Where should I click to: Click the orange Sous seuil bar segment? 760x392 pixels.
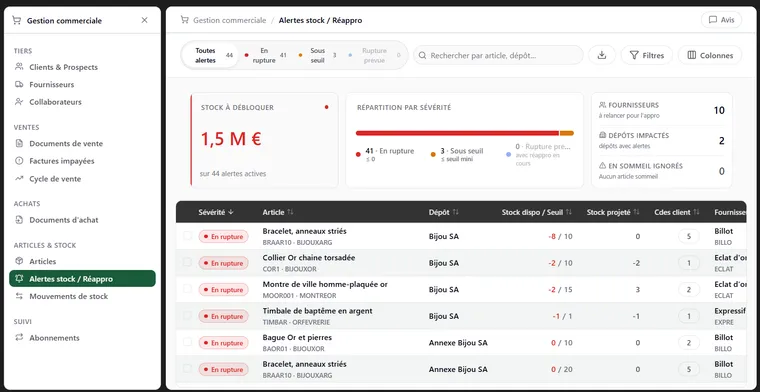(567, 133)
